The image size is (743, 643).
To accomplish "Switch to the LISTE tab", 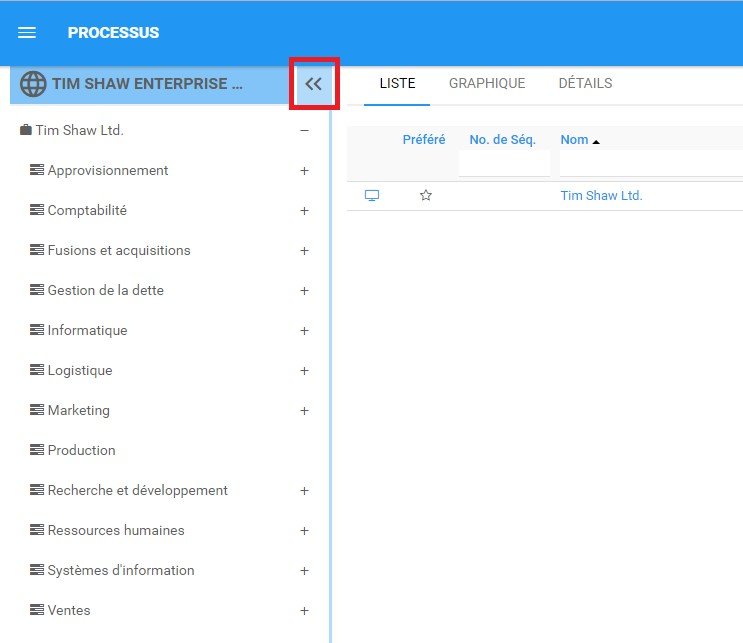I will [x=397, y=83].
